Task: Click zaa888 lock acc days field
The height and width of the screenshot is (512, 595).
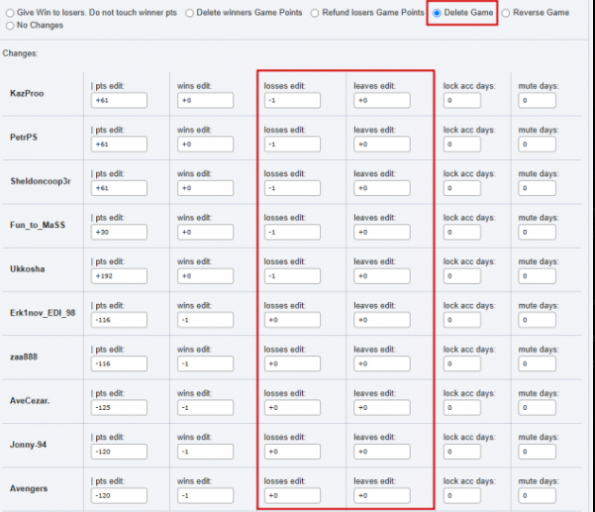Action: (462, 364)
